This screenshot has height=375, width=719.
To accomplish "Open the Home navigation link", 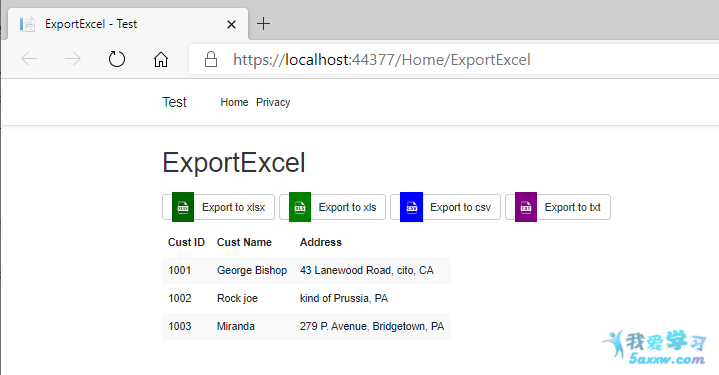I will tap(234, 102).
